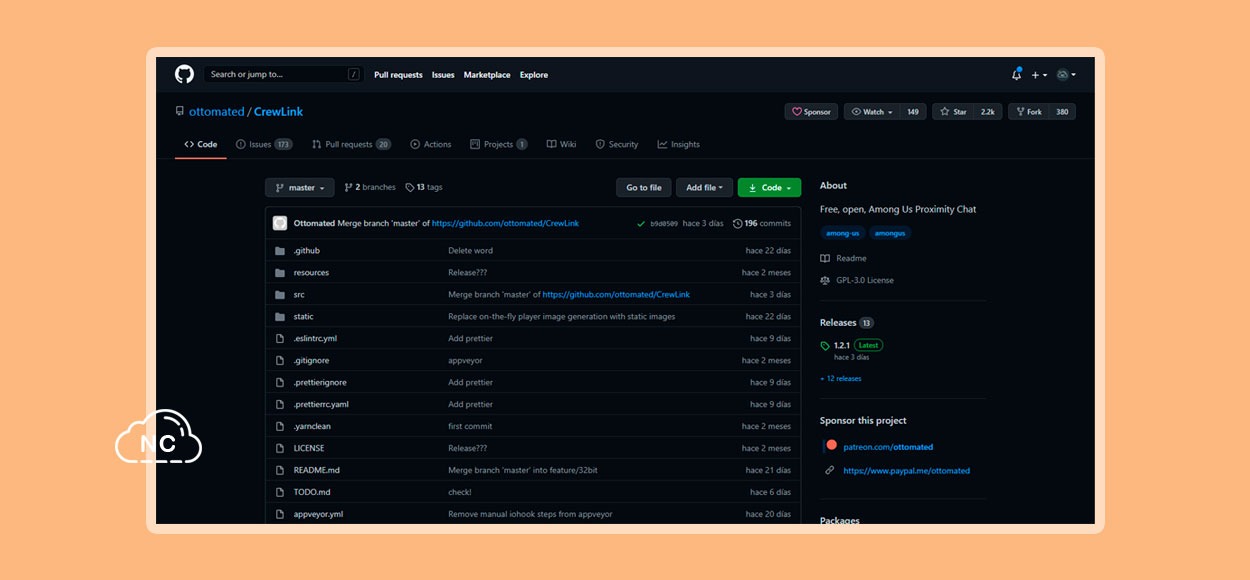Click the commit status check mark
1250x580 pixels.
click(641, 223)
